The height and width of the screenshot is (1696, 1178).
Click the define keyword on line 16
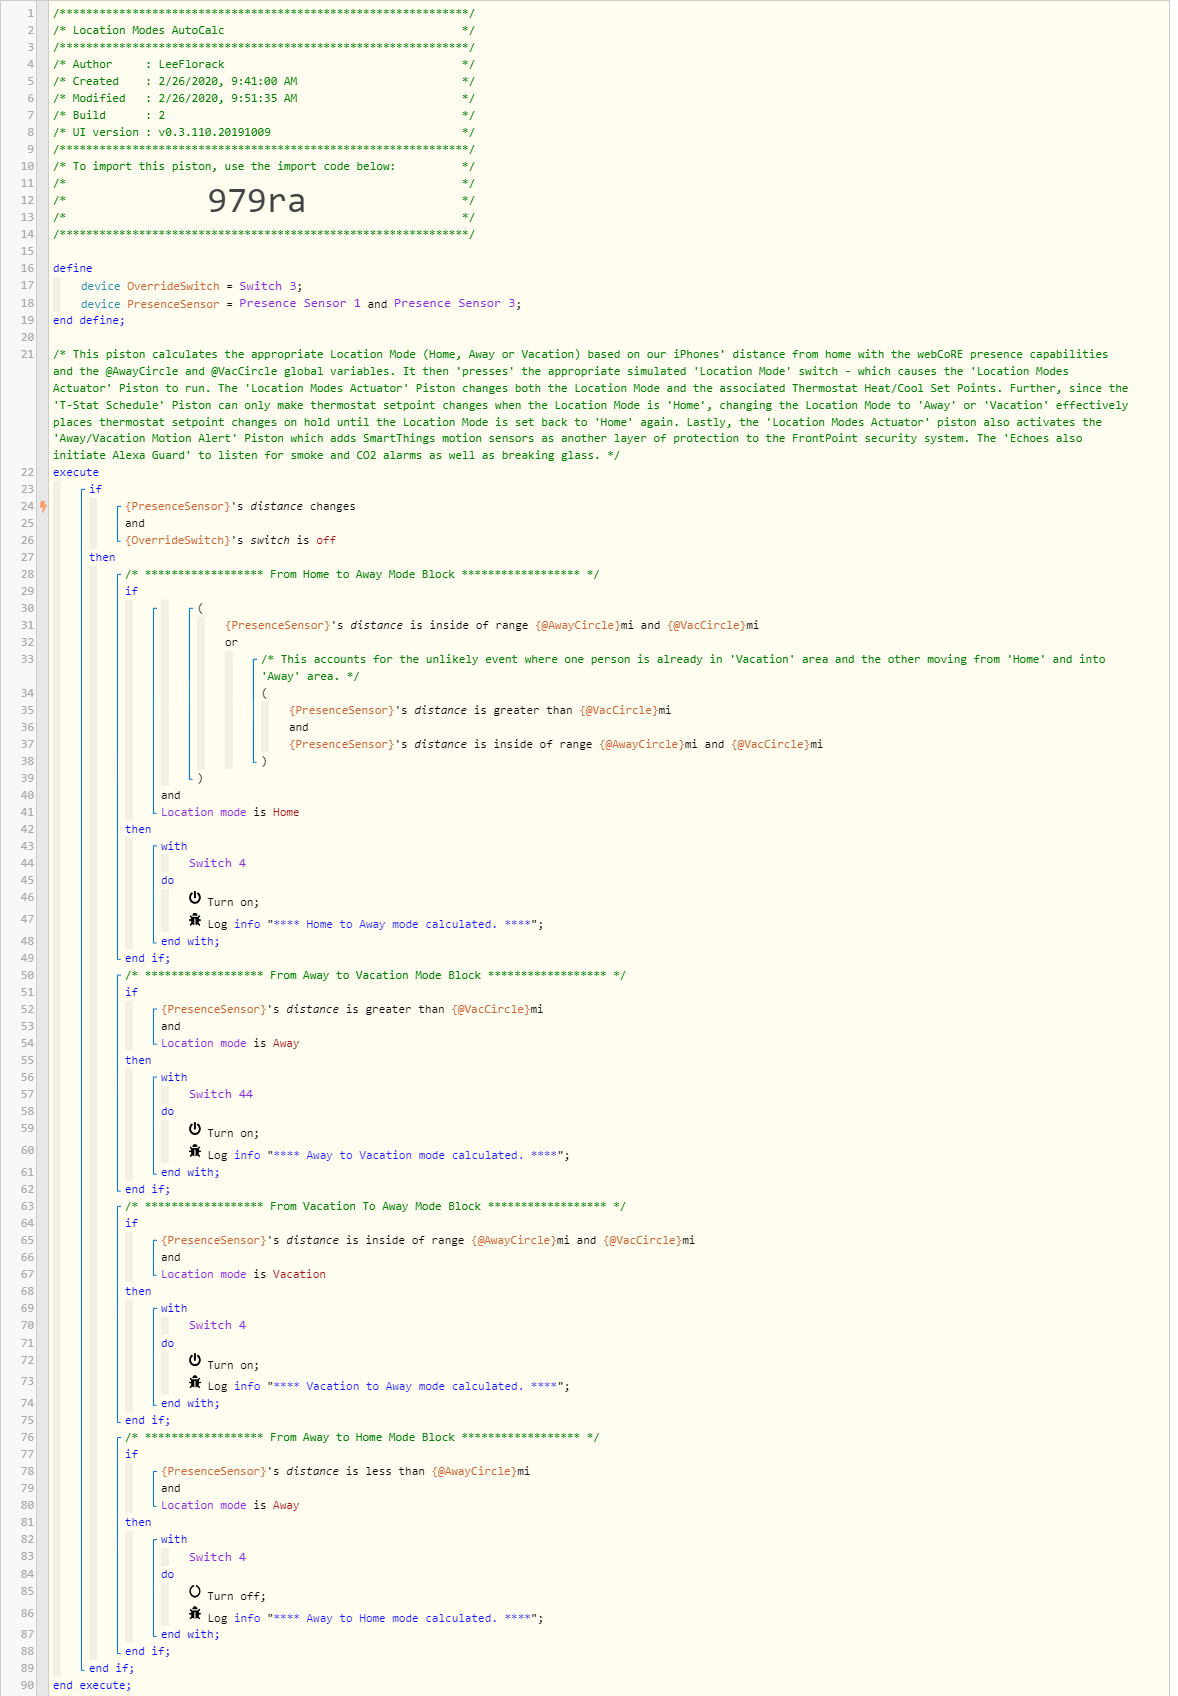tap(72, 268)
